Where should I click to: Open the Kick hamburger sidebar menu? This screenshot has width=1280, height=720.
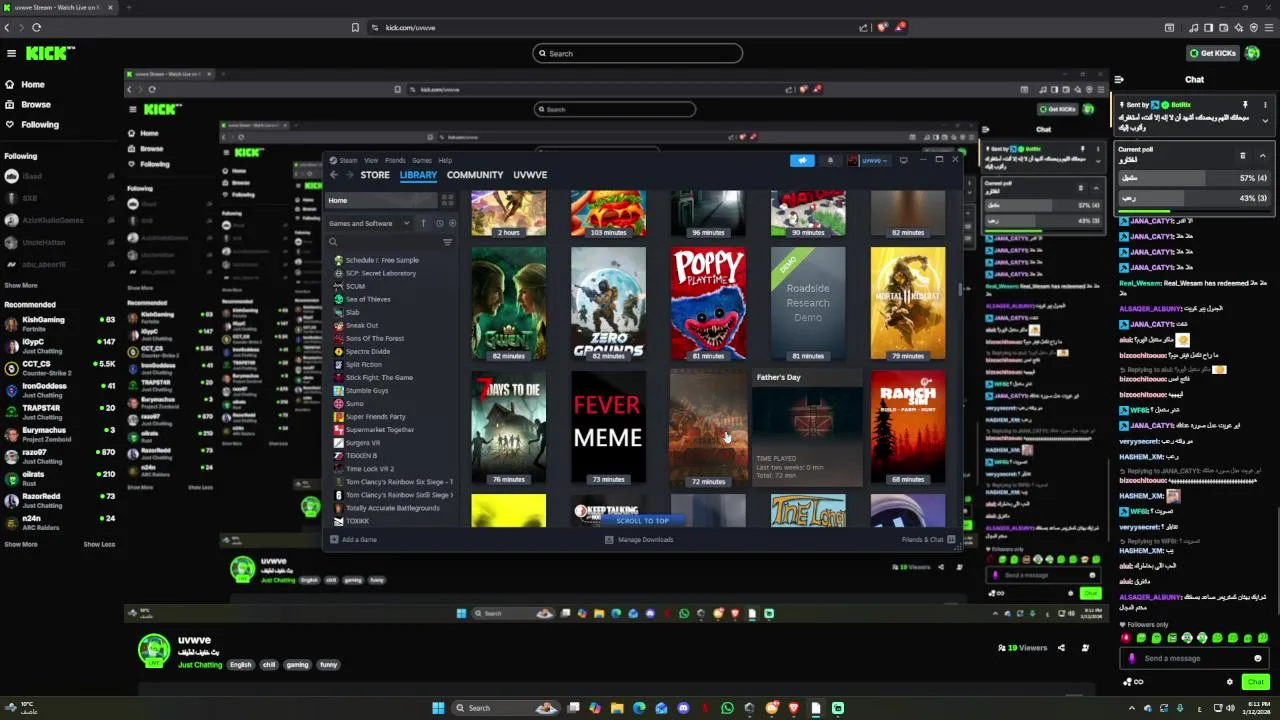point(11,53)
